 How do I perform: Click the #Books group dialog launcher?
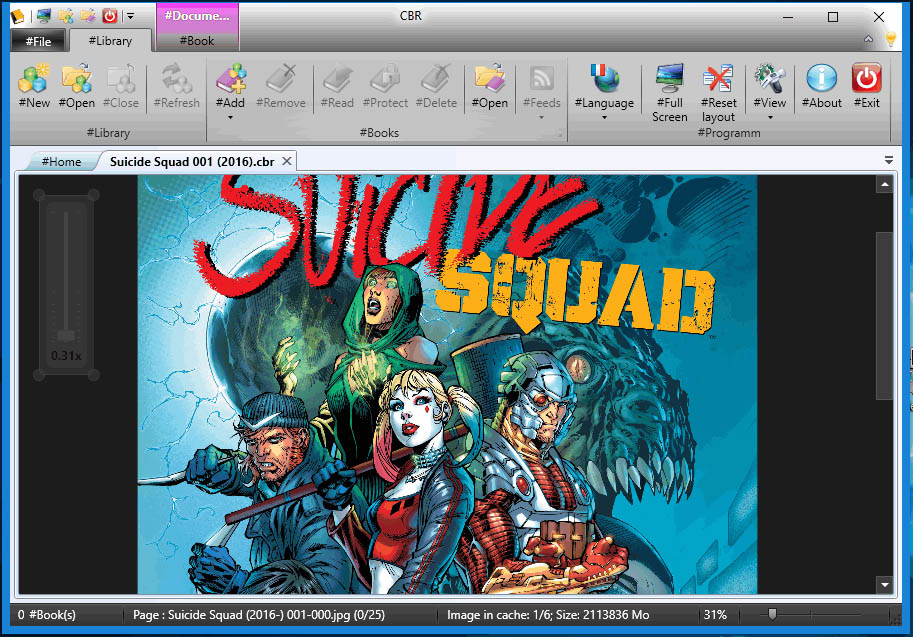coord(558,133)
